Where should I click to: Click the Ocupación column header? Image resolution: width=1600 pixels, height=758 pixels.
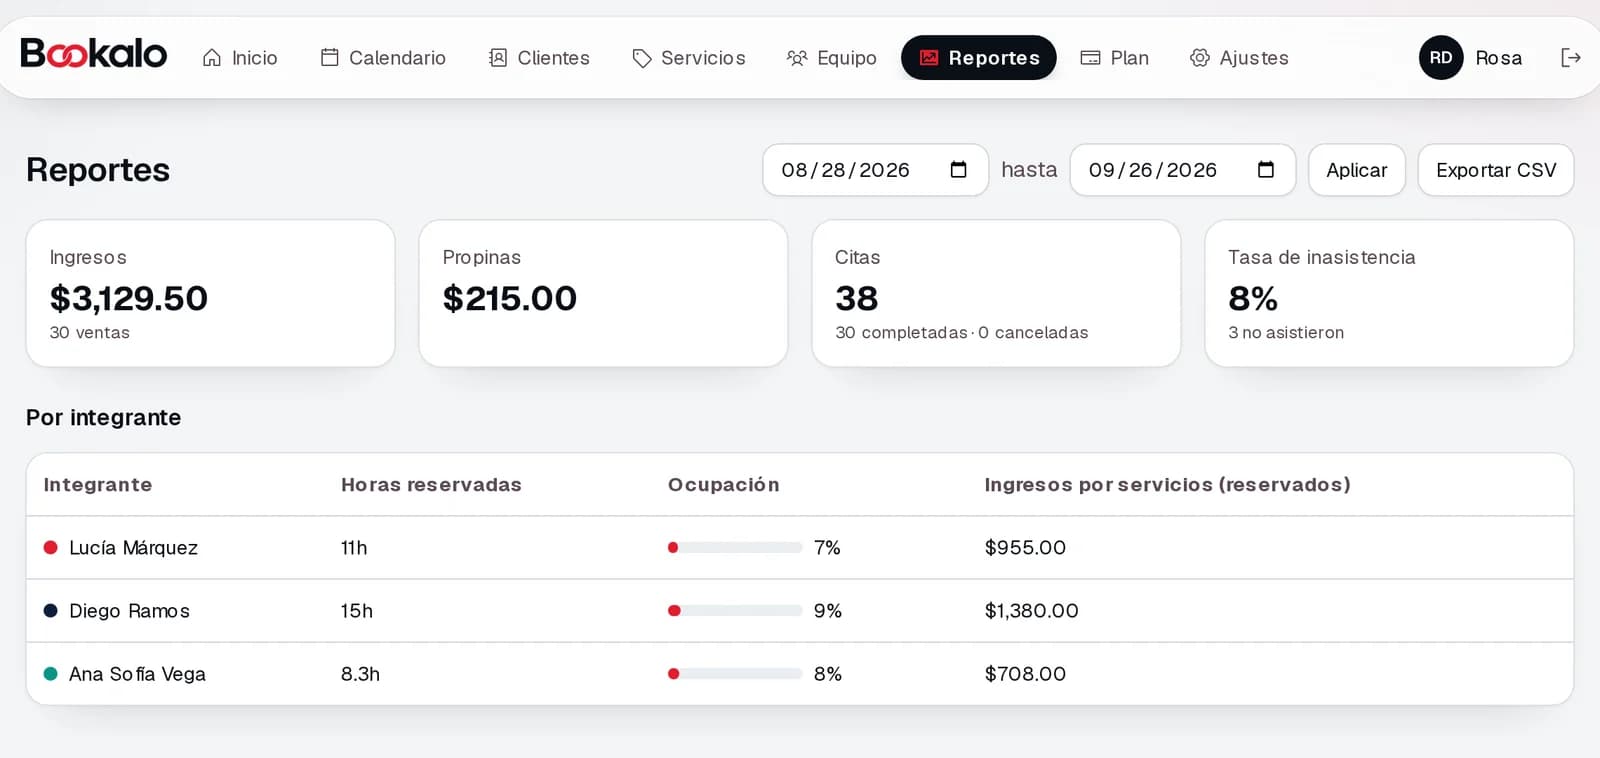(x=723, y=485)
